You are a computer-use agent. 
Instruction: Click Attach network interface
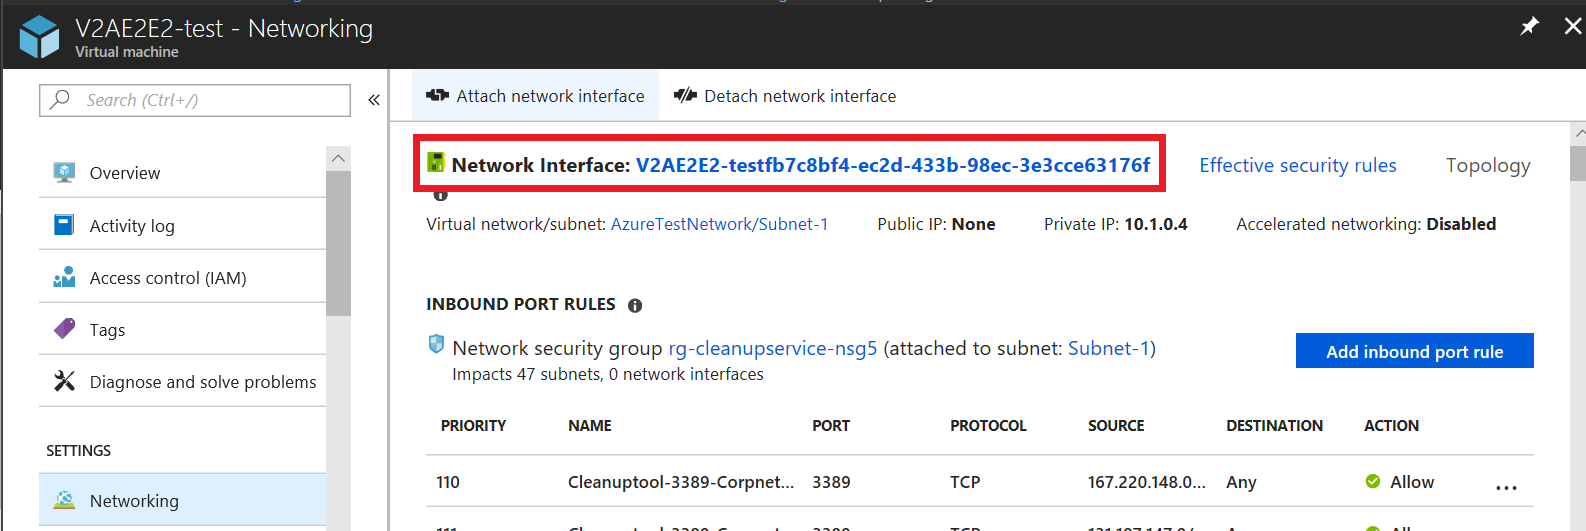click(x=536, y=96)
